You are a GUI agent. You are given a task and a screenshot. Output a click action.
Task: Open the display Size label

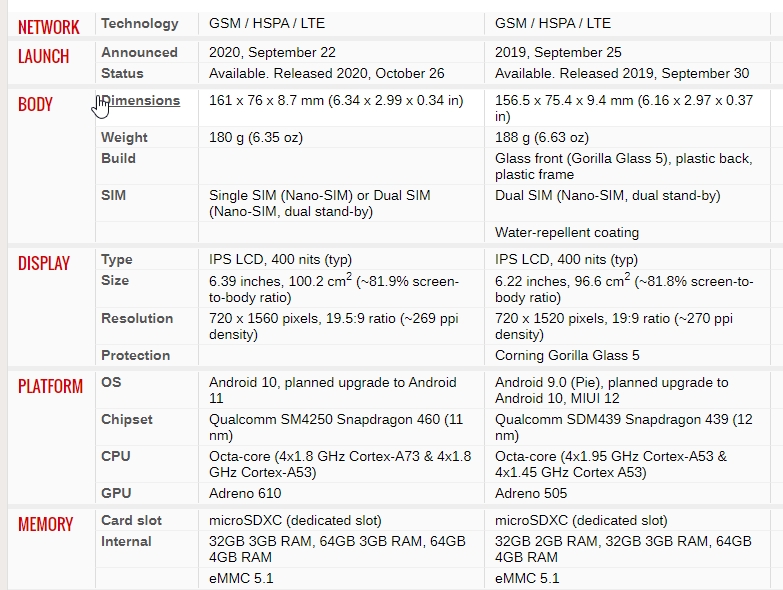(115, 281)
